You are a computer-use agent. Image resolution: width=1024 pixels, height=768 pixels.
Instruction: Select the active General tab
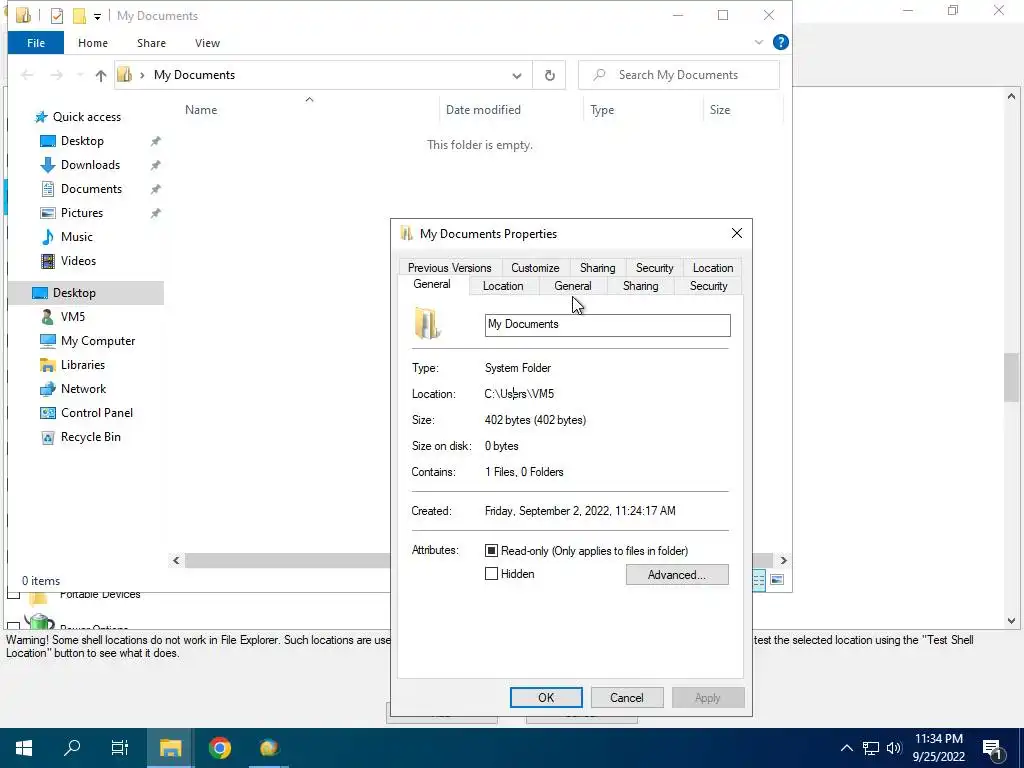(432, 285)
